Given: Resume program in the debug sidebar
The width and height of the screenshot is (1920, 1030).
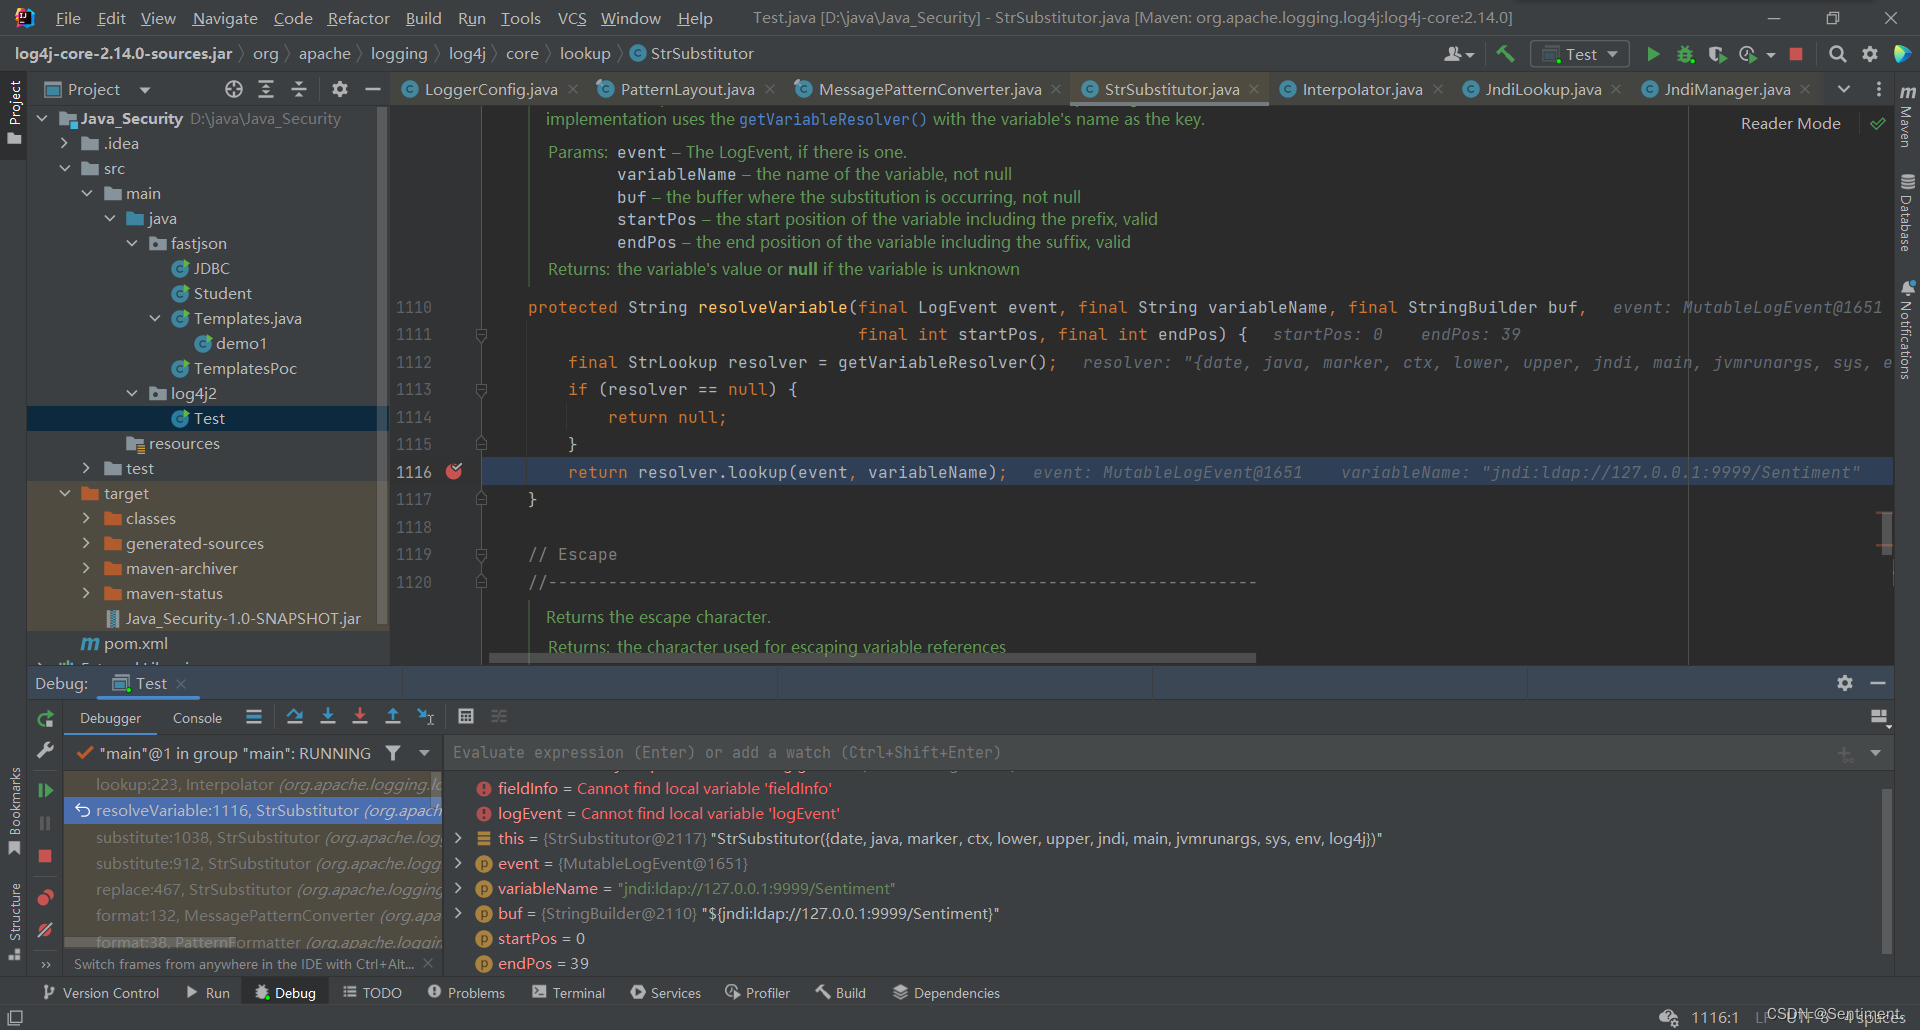Looking at the screenshot, I should pyautogui.click(x=45, y=790).
